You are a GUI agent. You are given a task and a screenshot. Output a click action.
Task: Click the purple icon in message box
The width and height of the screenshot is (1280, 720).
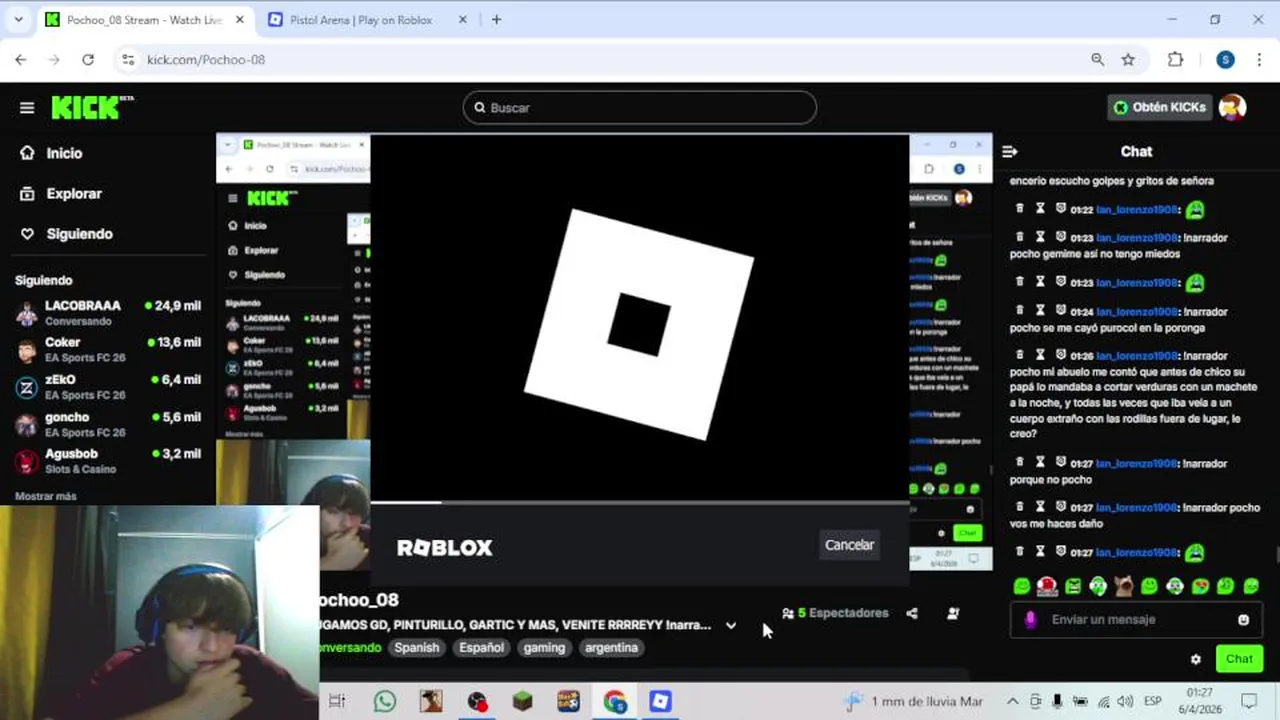click(x=1030, y=620)
